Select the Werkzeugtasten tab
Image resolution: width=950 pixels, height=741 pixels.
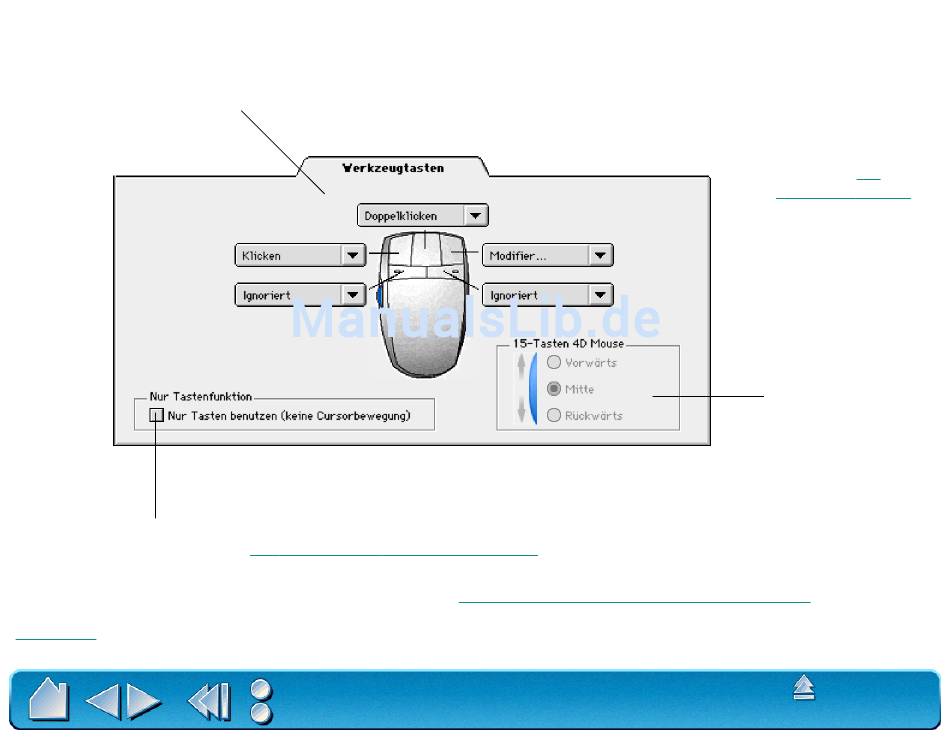[393, 168]
